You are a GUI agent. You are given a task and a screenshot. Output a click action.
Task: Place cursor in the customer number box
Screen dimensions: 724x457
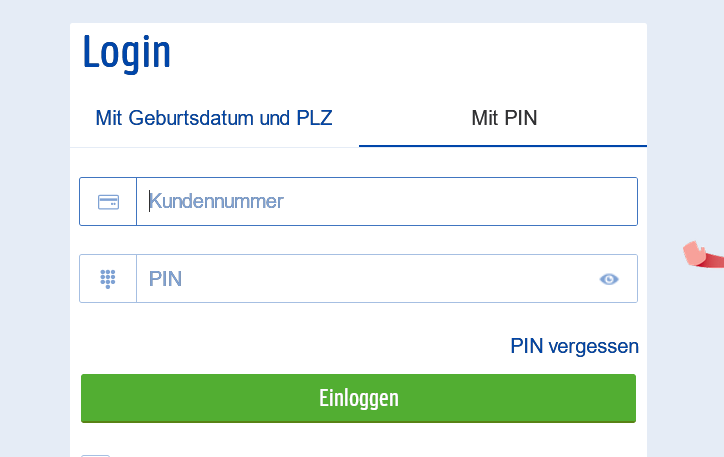pyautogui.click(x=386, y=201)
